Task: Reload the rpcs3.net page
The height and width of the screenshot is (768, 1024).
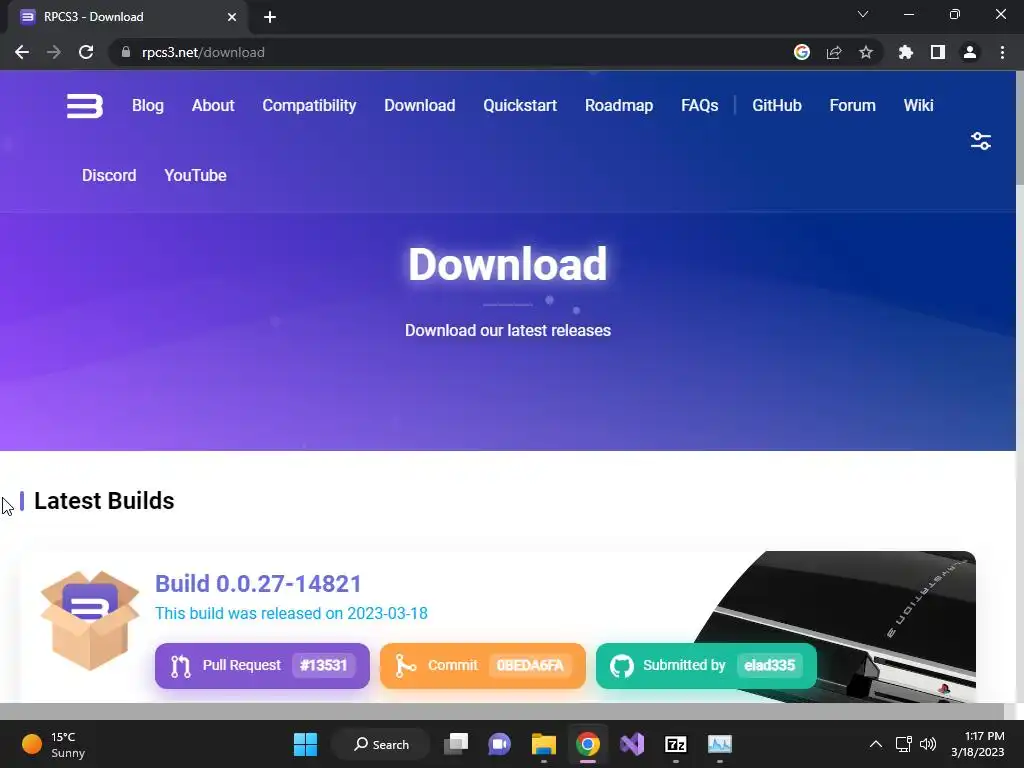Action: pyautogui.click(x=86, y=52)
